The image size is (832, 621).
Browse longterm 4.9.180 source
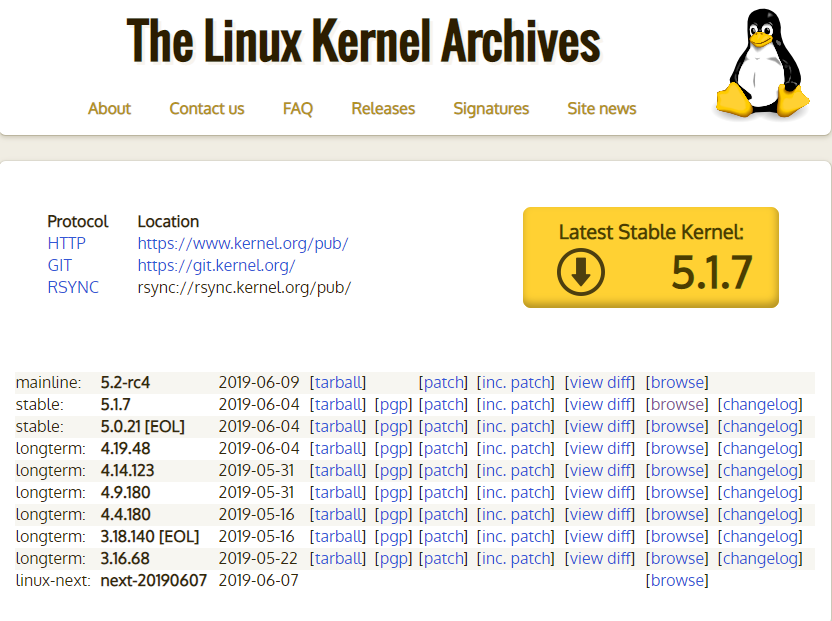(677, 493)
